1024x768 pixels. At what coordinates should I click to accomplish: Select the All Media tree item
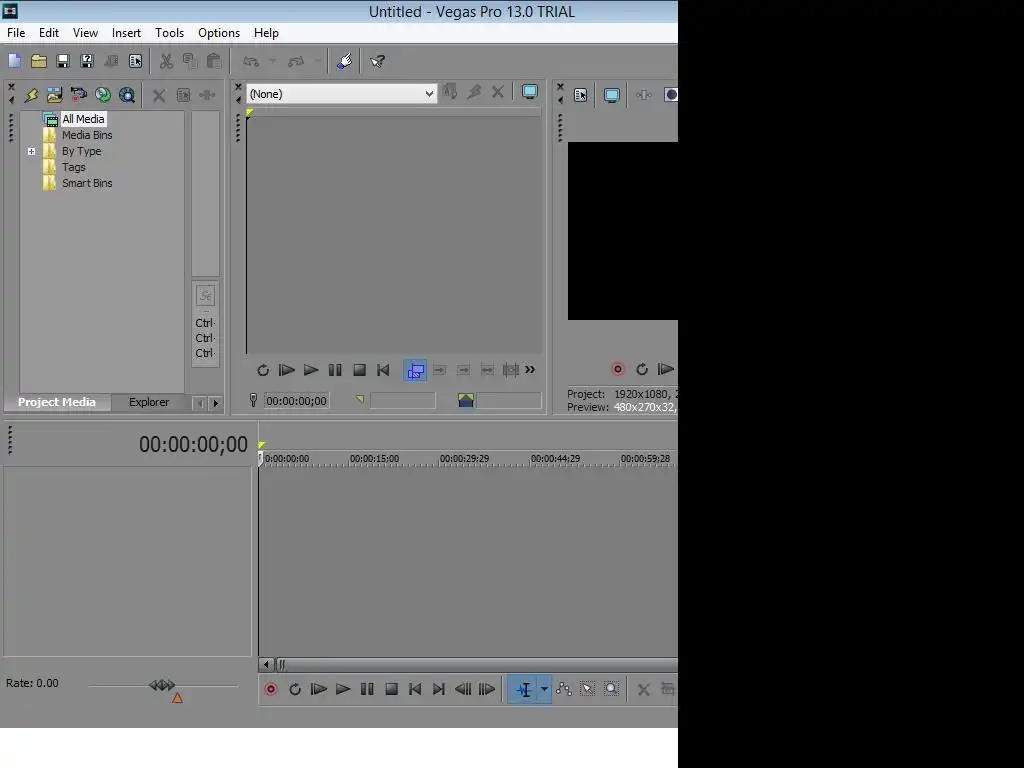pyautogui.click(x=83, y=119)
